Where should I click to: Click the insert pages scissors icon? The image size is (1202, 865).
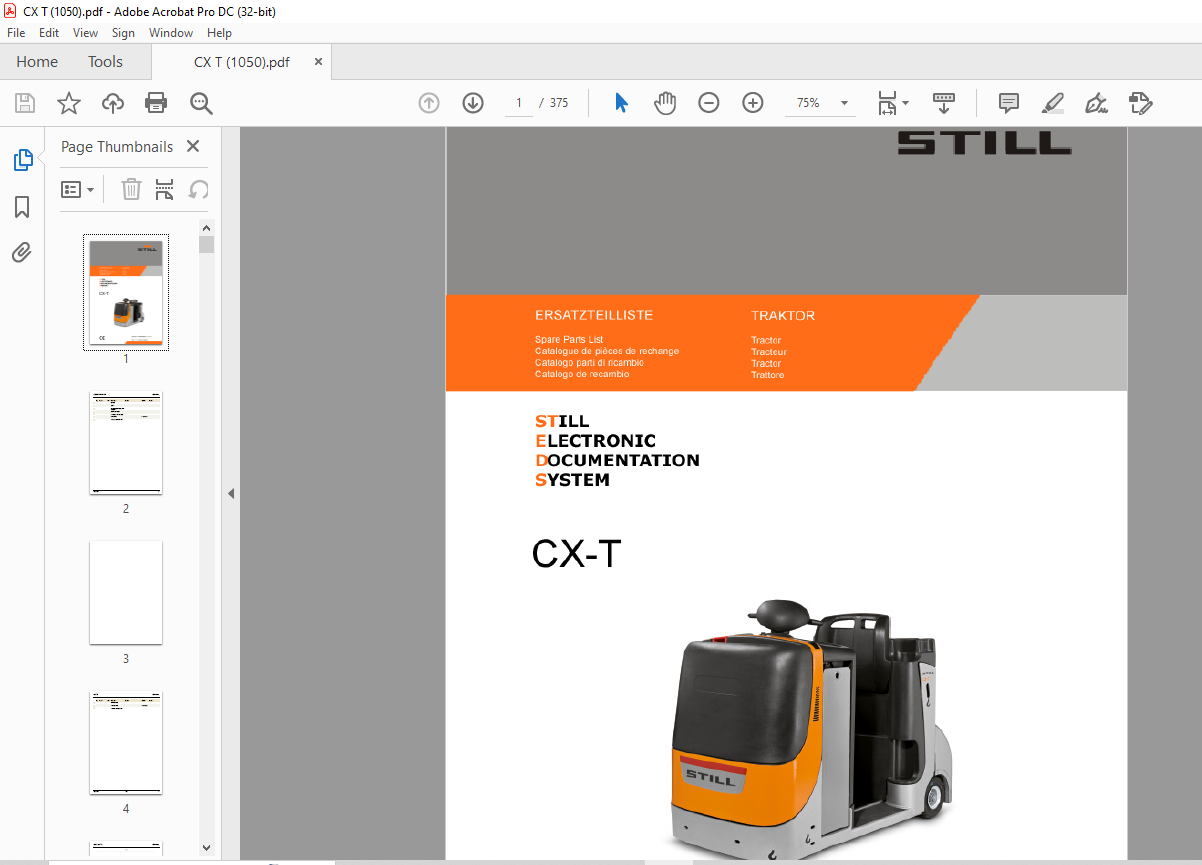165,189
